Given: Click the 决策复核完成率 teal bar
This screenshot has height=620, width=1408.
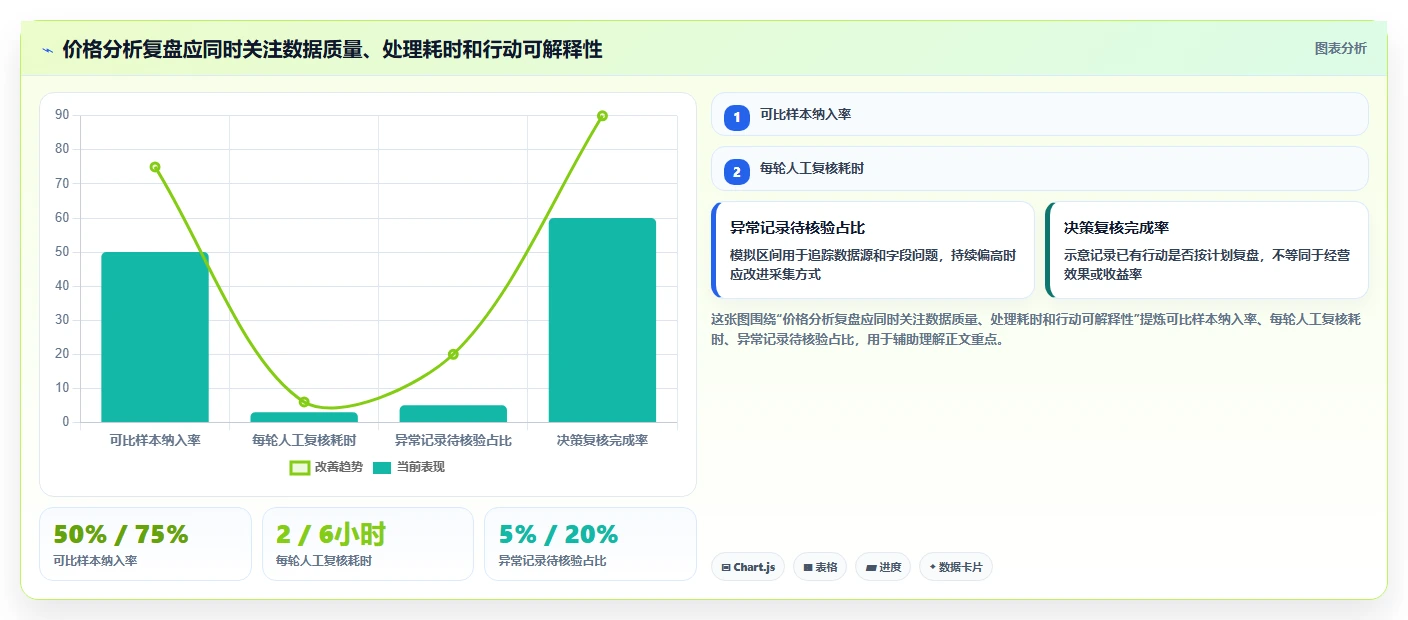Looking at the screenshot, I should click(x=602, y=320).
